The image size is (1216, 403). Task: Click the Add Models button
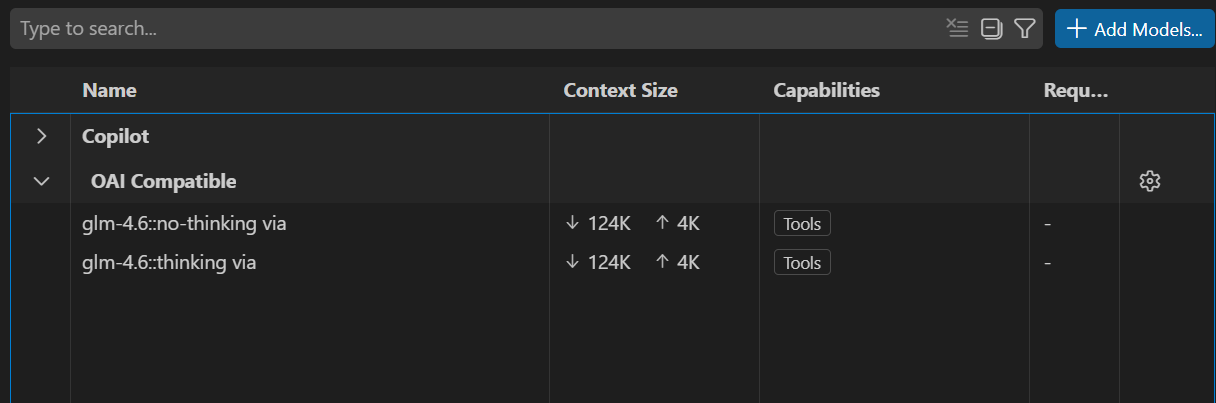[x=1134, y=29]
